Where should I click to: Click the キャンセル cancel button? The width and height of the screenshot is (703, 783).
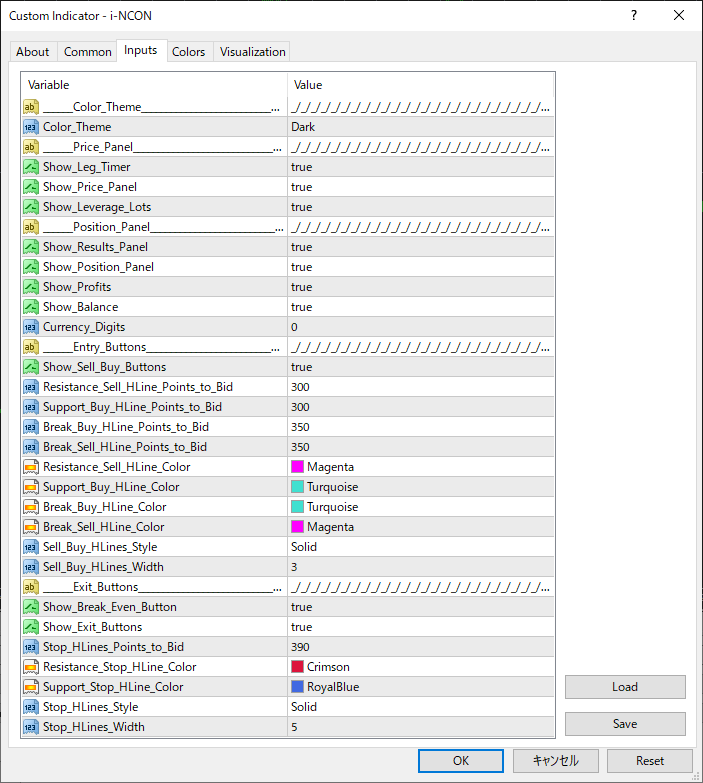pyautogui.click(x=556, y=761)
